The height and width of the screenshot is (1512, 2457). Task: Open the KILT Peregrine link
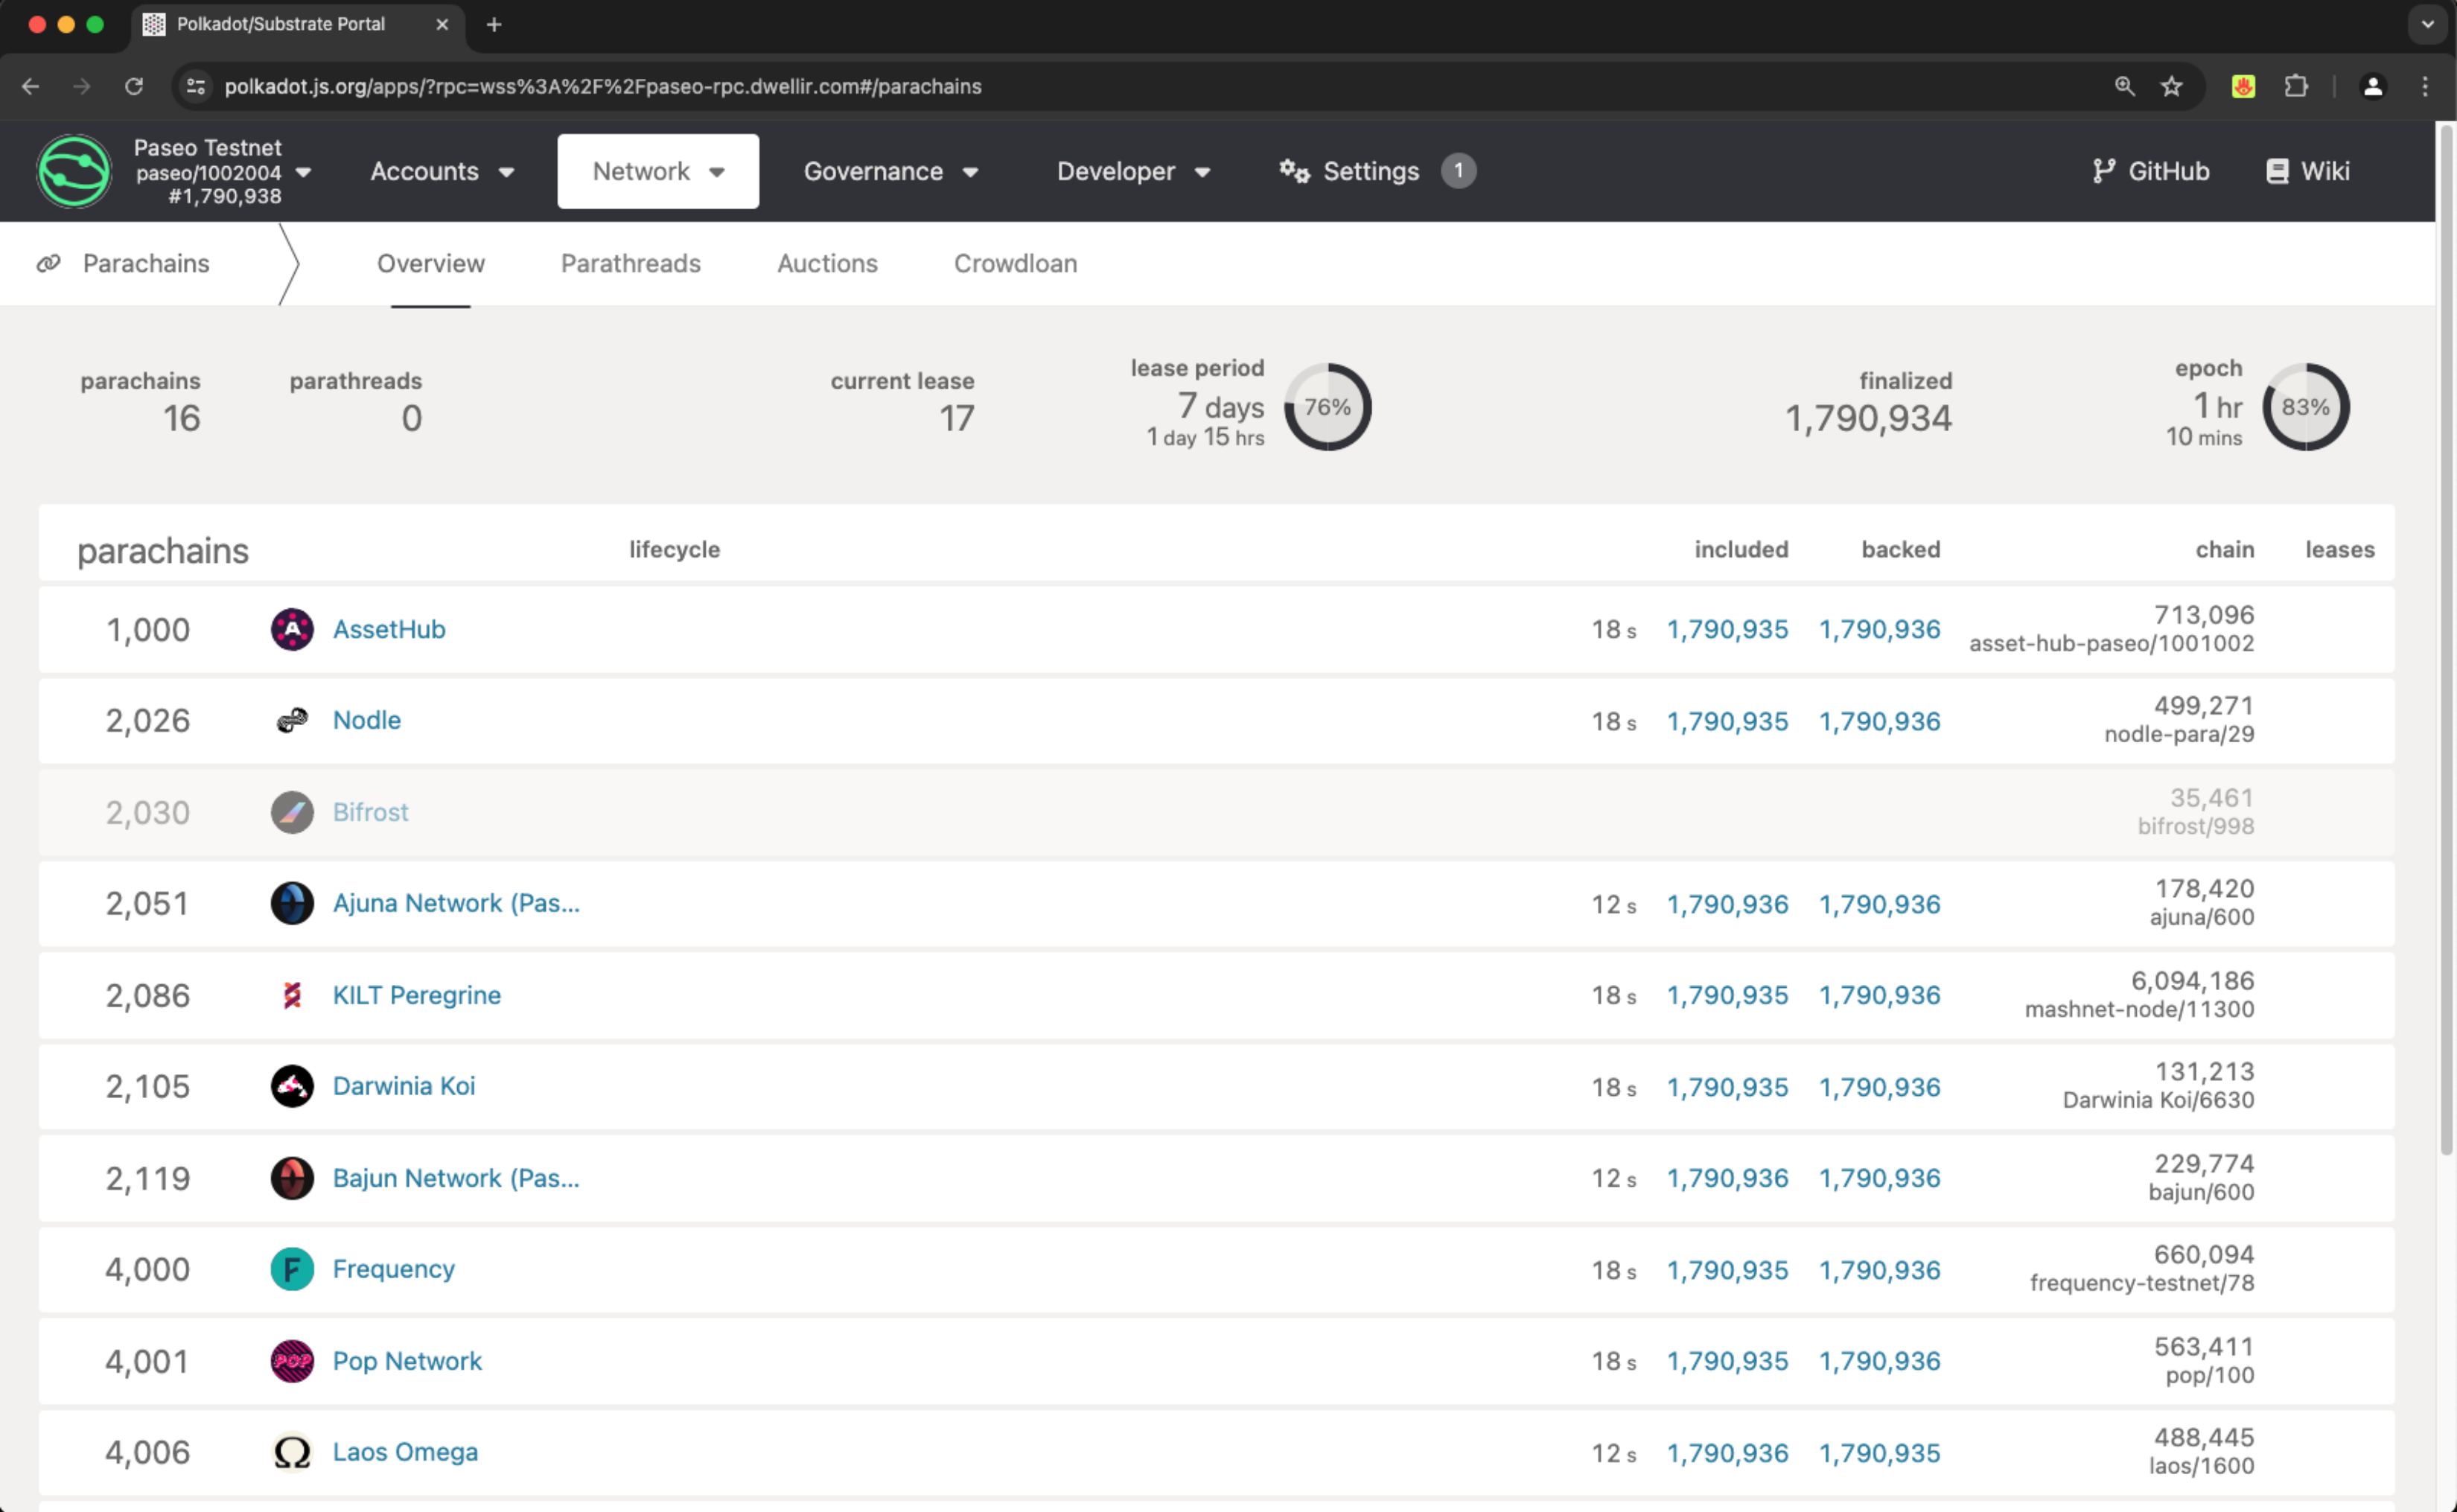(x=417, y=995)
